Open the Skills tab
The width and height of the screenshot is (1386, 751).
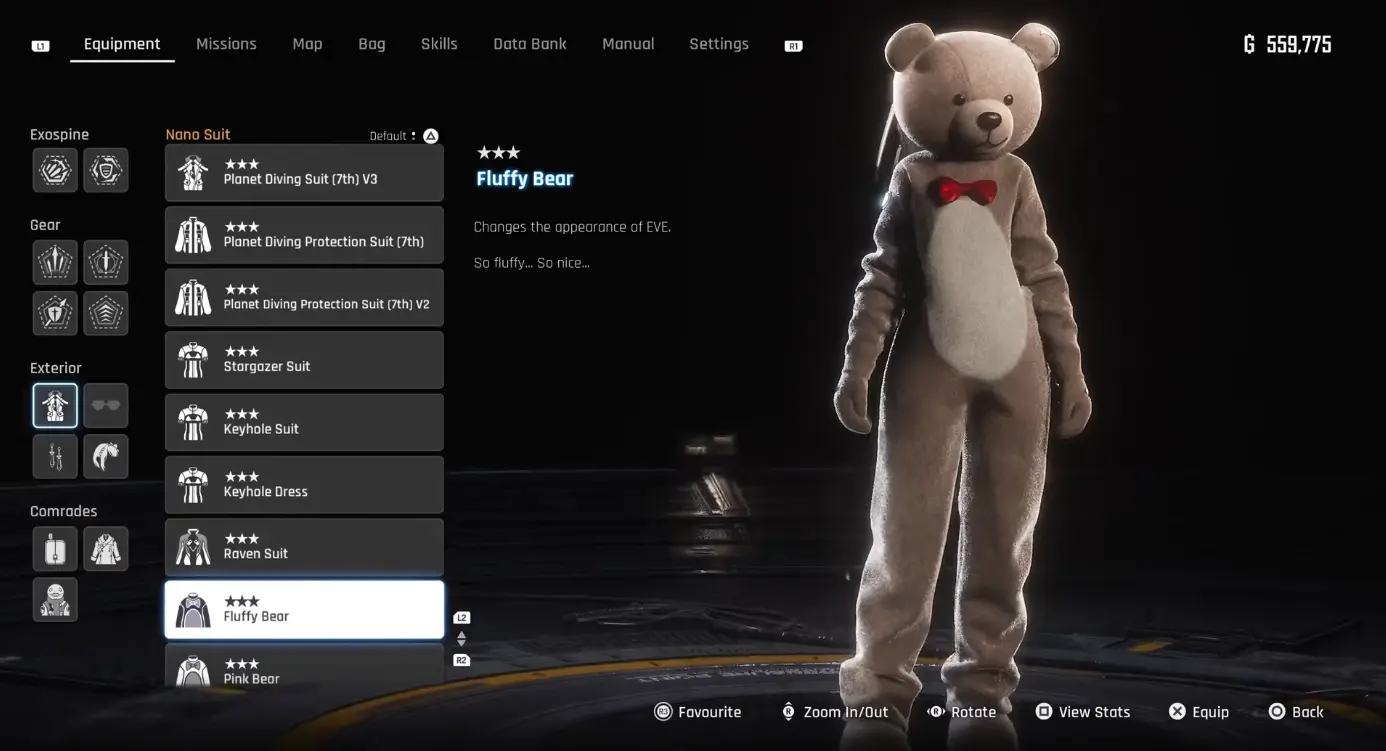pyautogui.click(x=439, y=44)
